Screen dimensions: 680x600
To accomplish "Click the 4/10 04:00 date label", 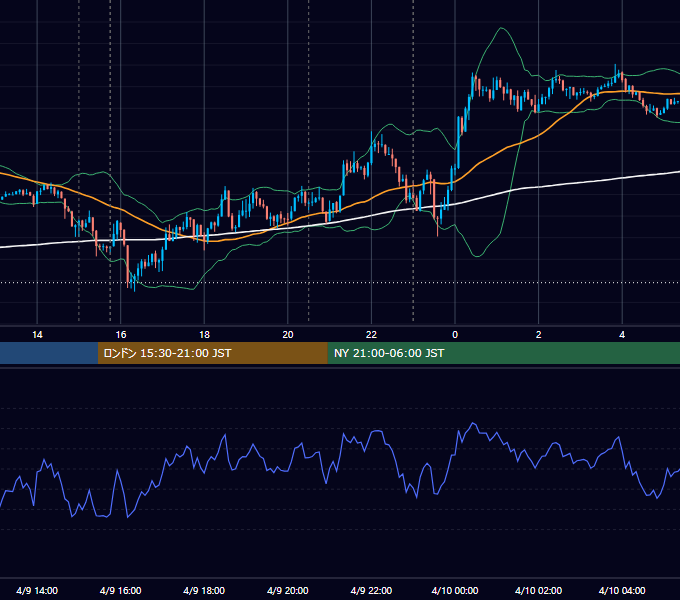I will [622, 590].
